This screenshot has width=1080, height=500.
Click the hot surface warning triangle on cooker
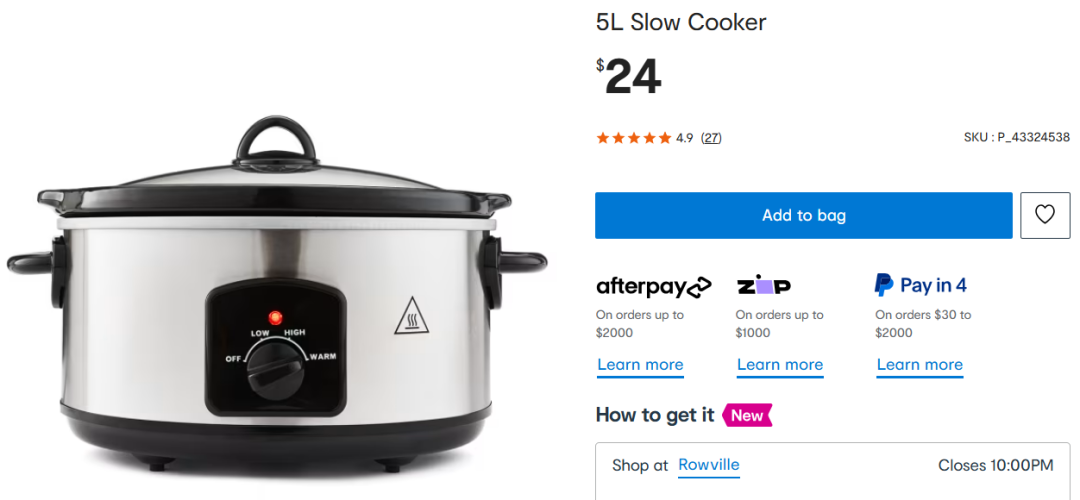click(x=412, y=316)
